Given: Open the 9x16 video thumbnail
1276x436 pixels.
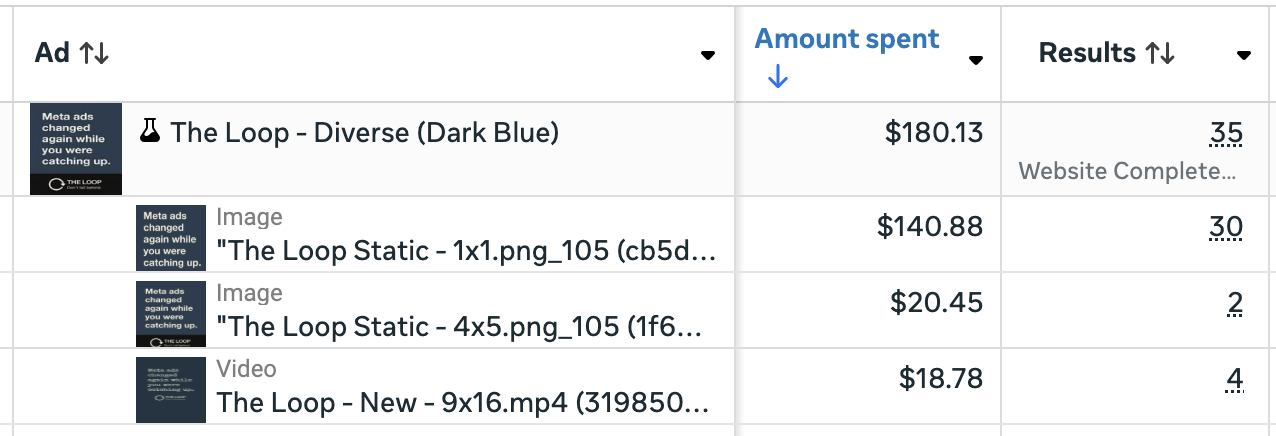Looking at the screenshot, I should pyautogui.click(x=171, y=389).
